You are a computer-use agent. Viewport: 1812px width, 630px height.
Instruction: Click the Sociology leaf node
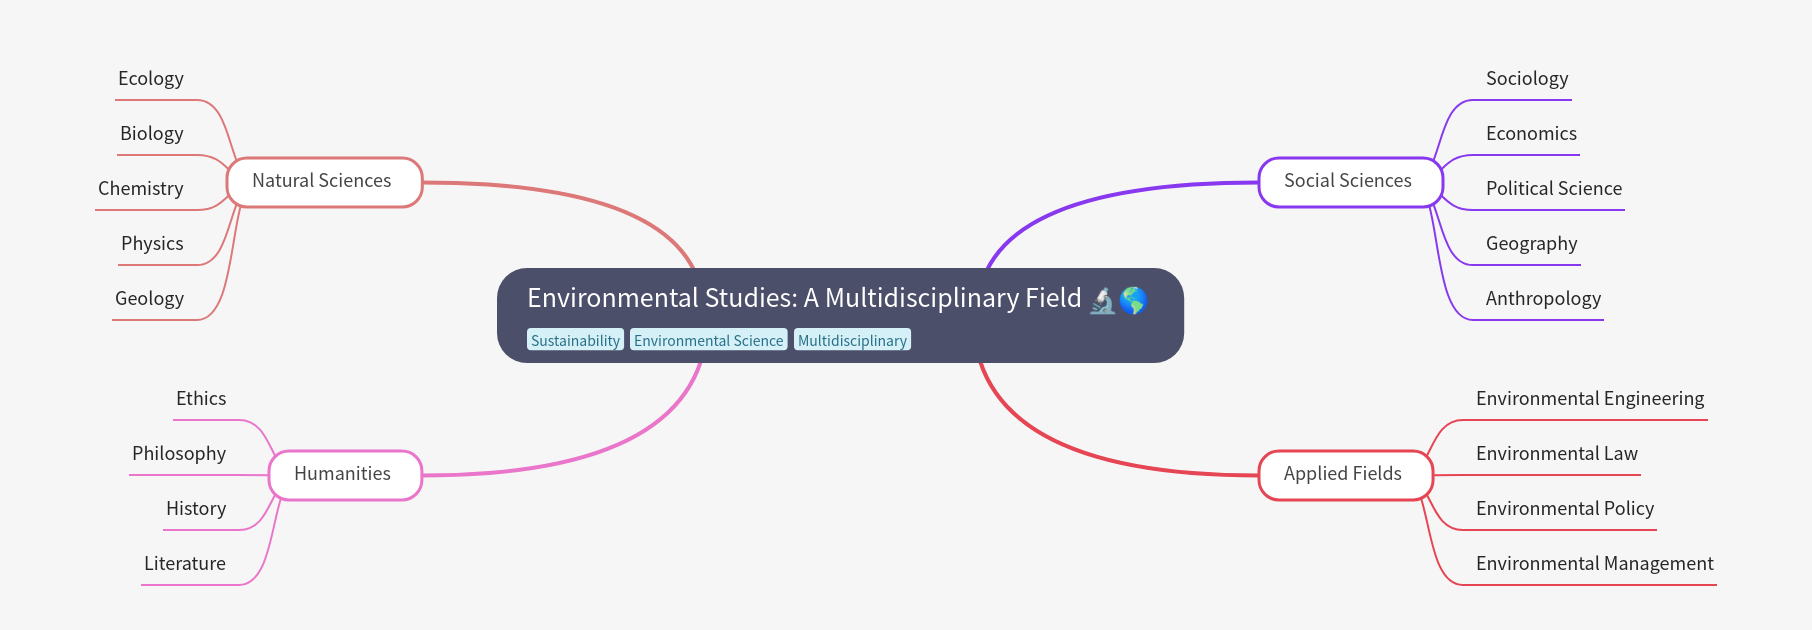tap(1527, 79)
